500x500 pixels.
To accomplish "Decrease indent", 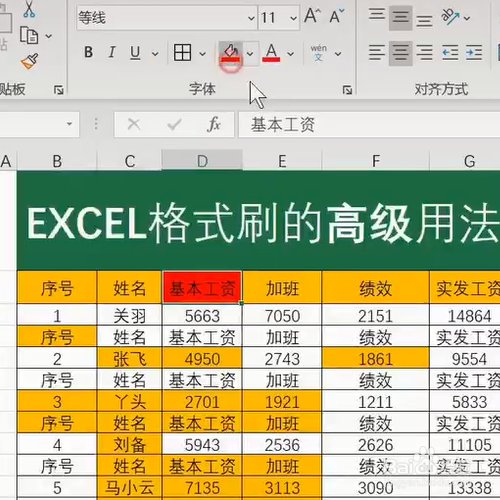I will coord(450,53).
